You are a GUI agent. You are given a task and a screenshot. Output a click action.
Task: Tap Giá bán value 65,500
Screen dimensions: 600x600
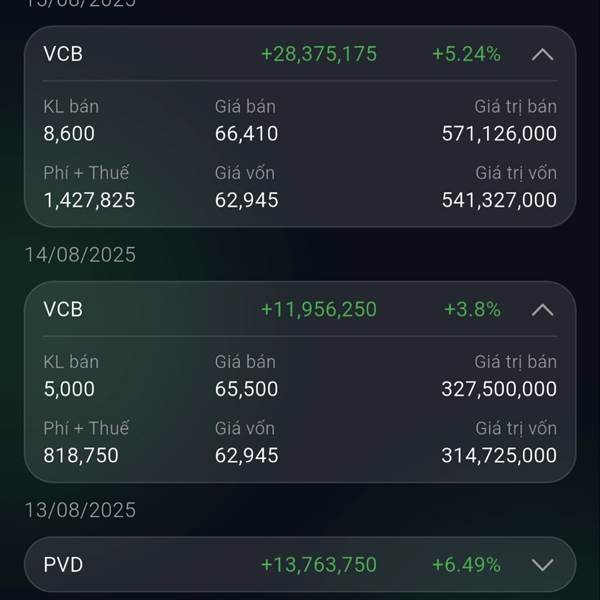click(x=246, y=389)
